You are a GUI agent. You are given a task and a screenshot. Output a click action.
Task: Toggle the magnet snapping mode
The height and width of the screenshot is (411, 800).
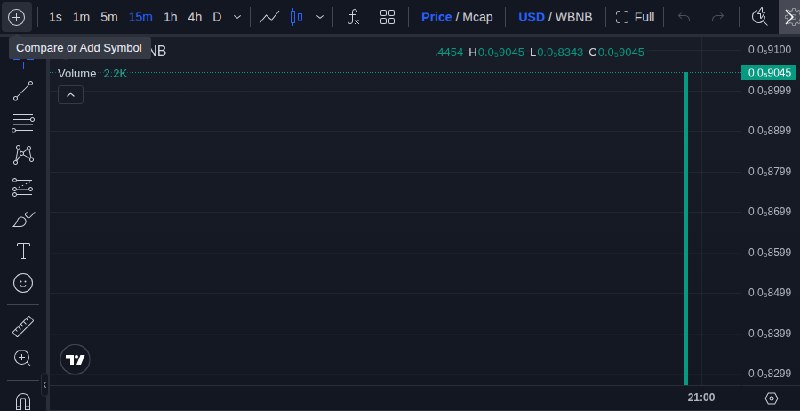click(23, 401)
